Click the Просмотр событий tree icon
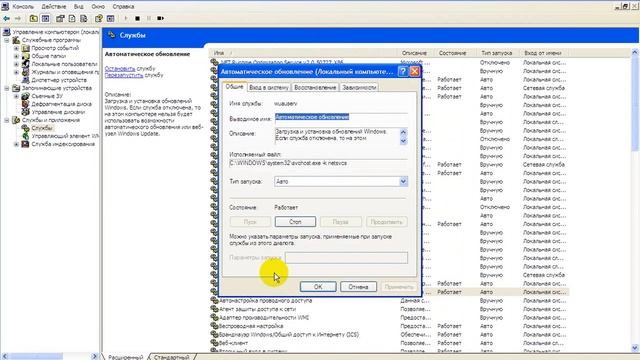Viewport: 640px width, 360px height. pyautogui.click(x=26, y=48)
